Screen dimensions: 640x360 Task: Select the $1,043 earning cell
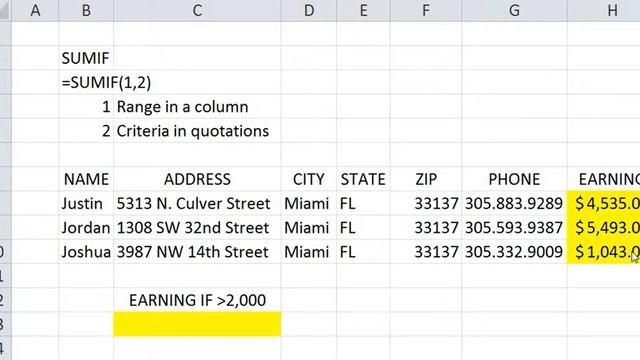(x=604, y=251)
